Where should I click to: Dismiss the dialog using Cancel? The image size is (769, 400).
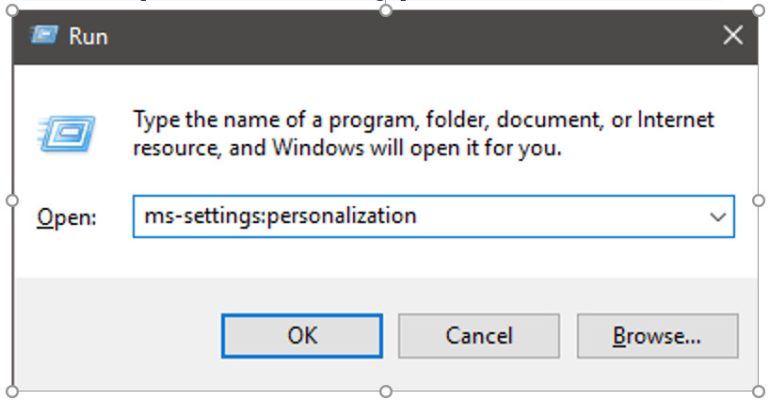coord(479,336)
